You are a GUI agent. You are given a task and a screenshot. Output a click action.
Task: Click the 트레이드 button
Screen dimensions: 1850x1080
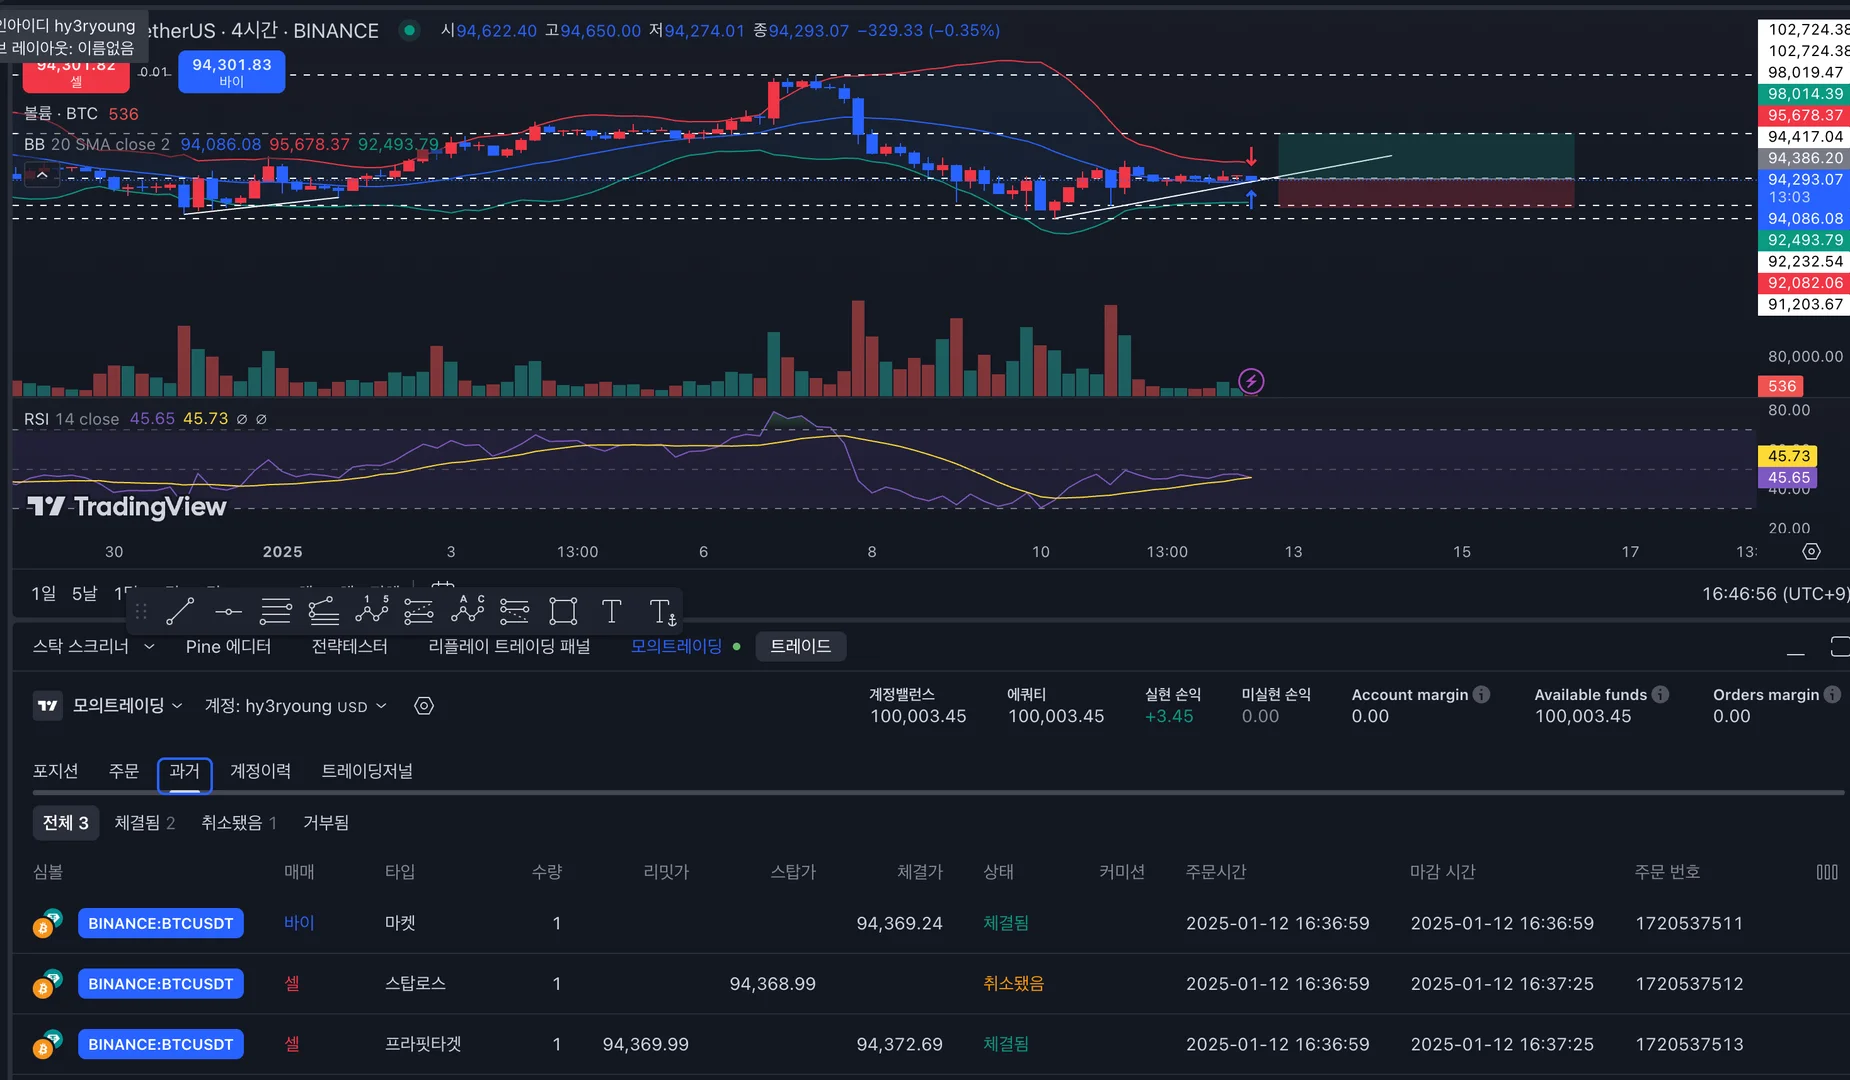[x=800, y=647]
